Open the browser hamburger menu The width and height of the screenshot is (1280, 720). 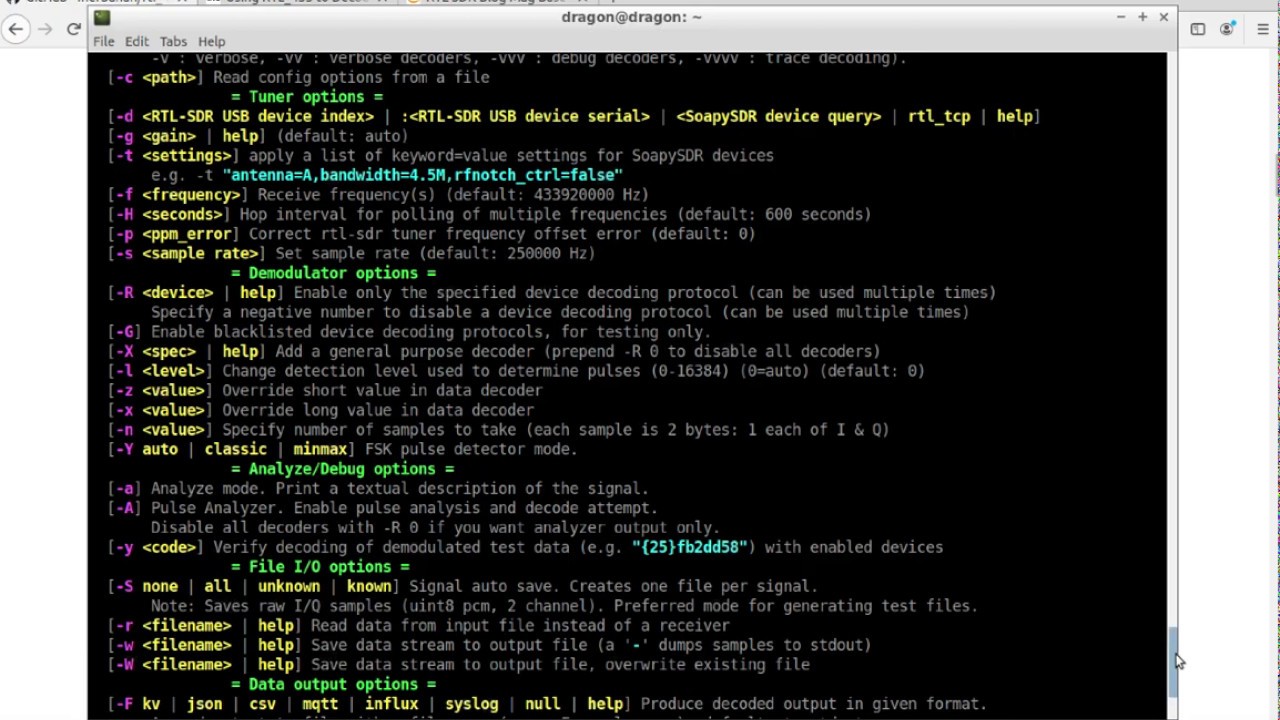1264,29
